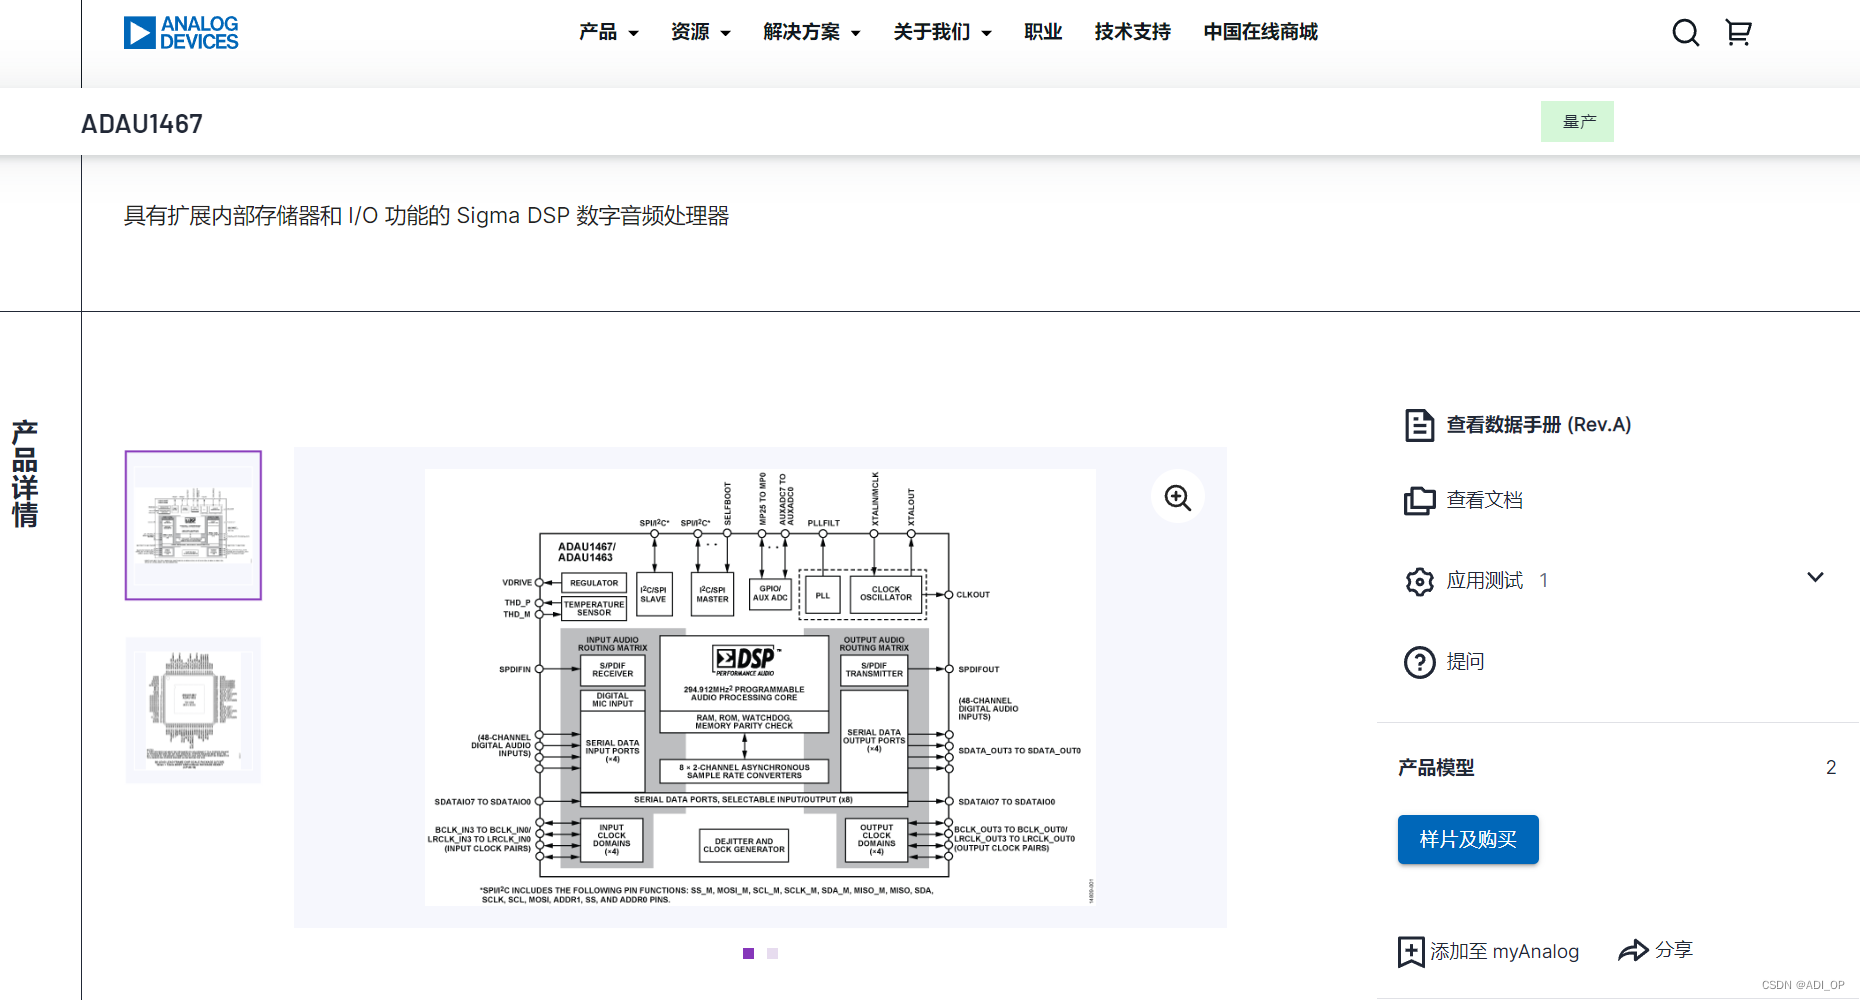
Task: Expand the 应用测试 section chevron
Action: tap(1815, 578)
